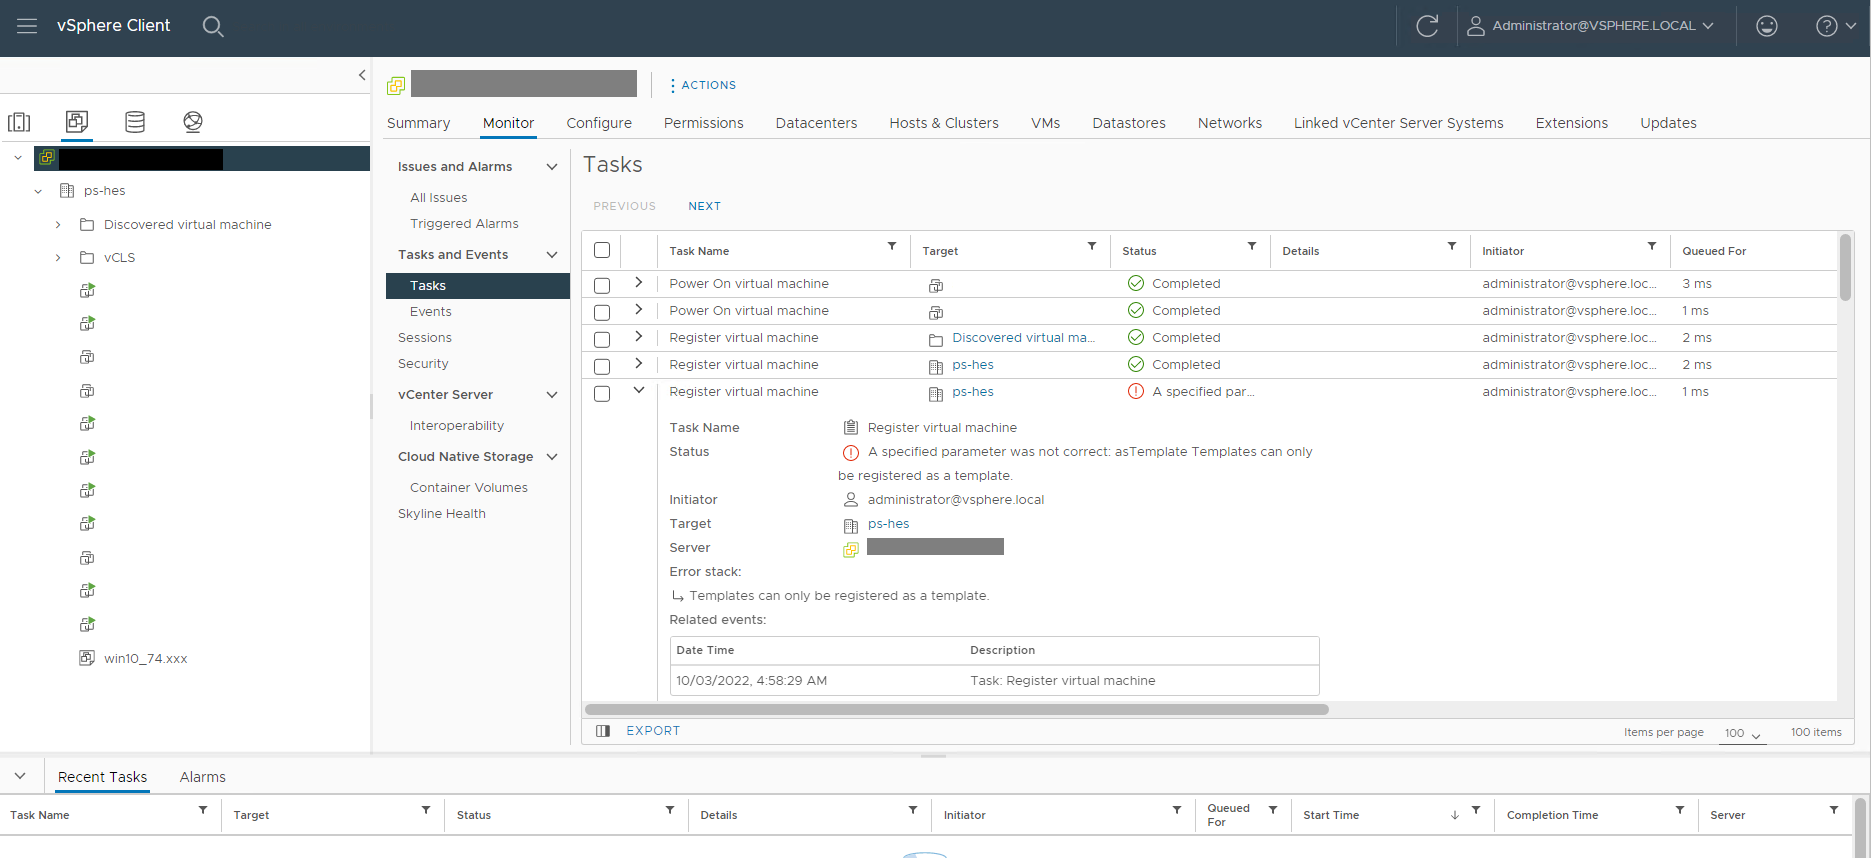Filter the Task Name column
The image size is (1871, 858).
[892, 246]
